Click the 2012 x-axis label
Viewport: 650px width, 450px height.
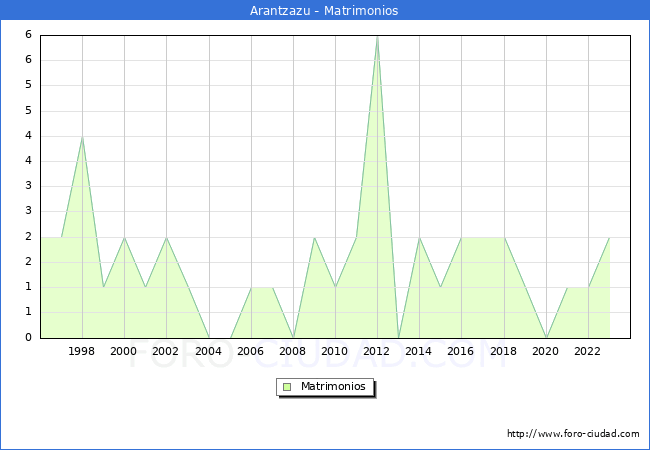tap(377, 351)
